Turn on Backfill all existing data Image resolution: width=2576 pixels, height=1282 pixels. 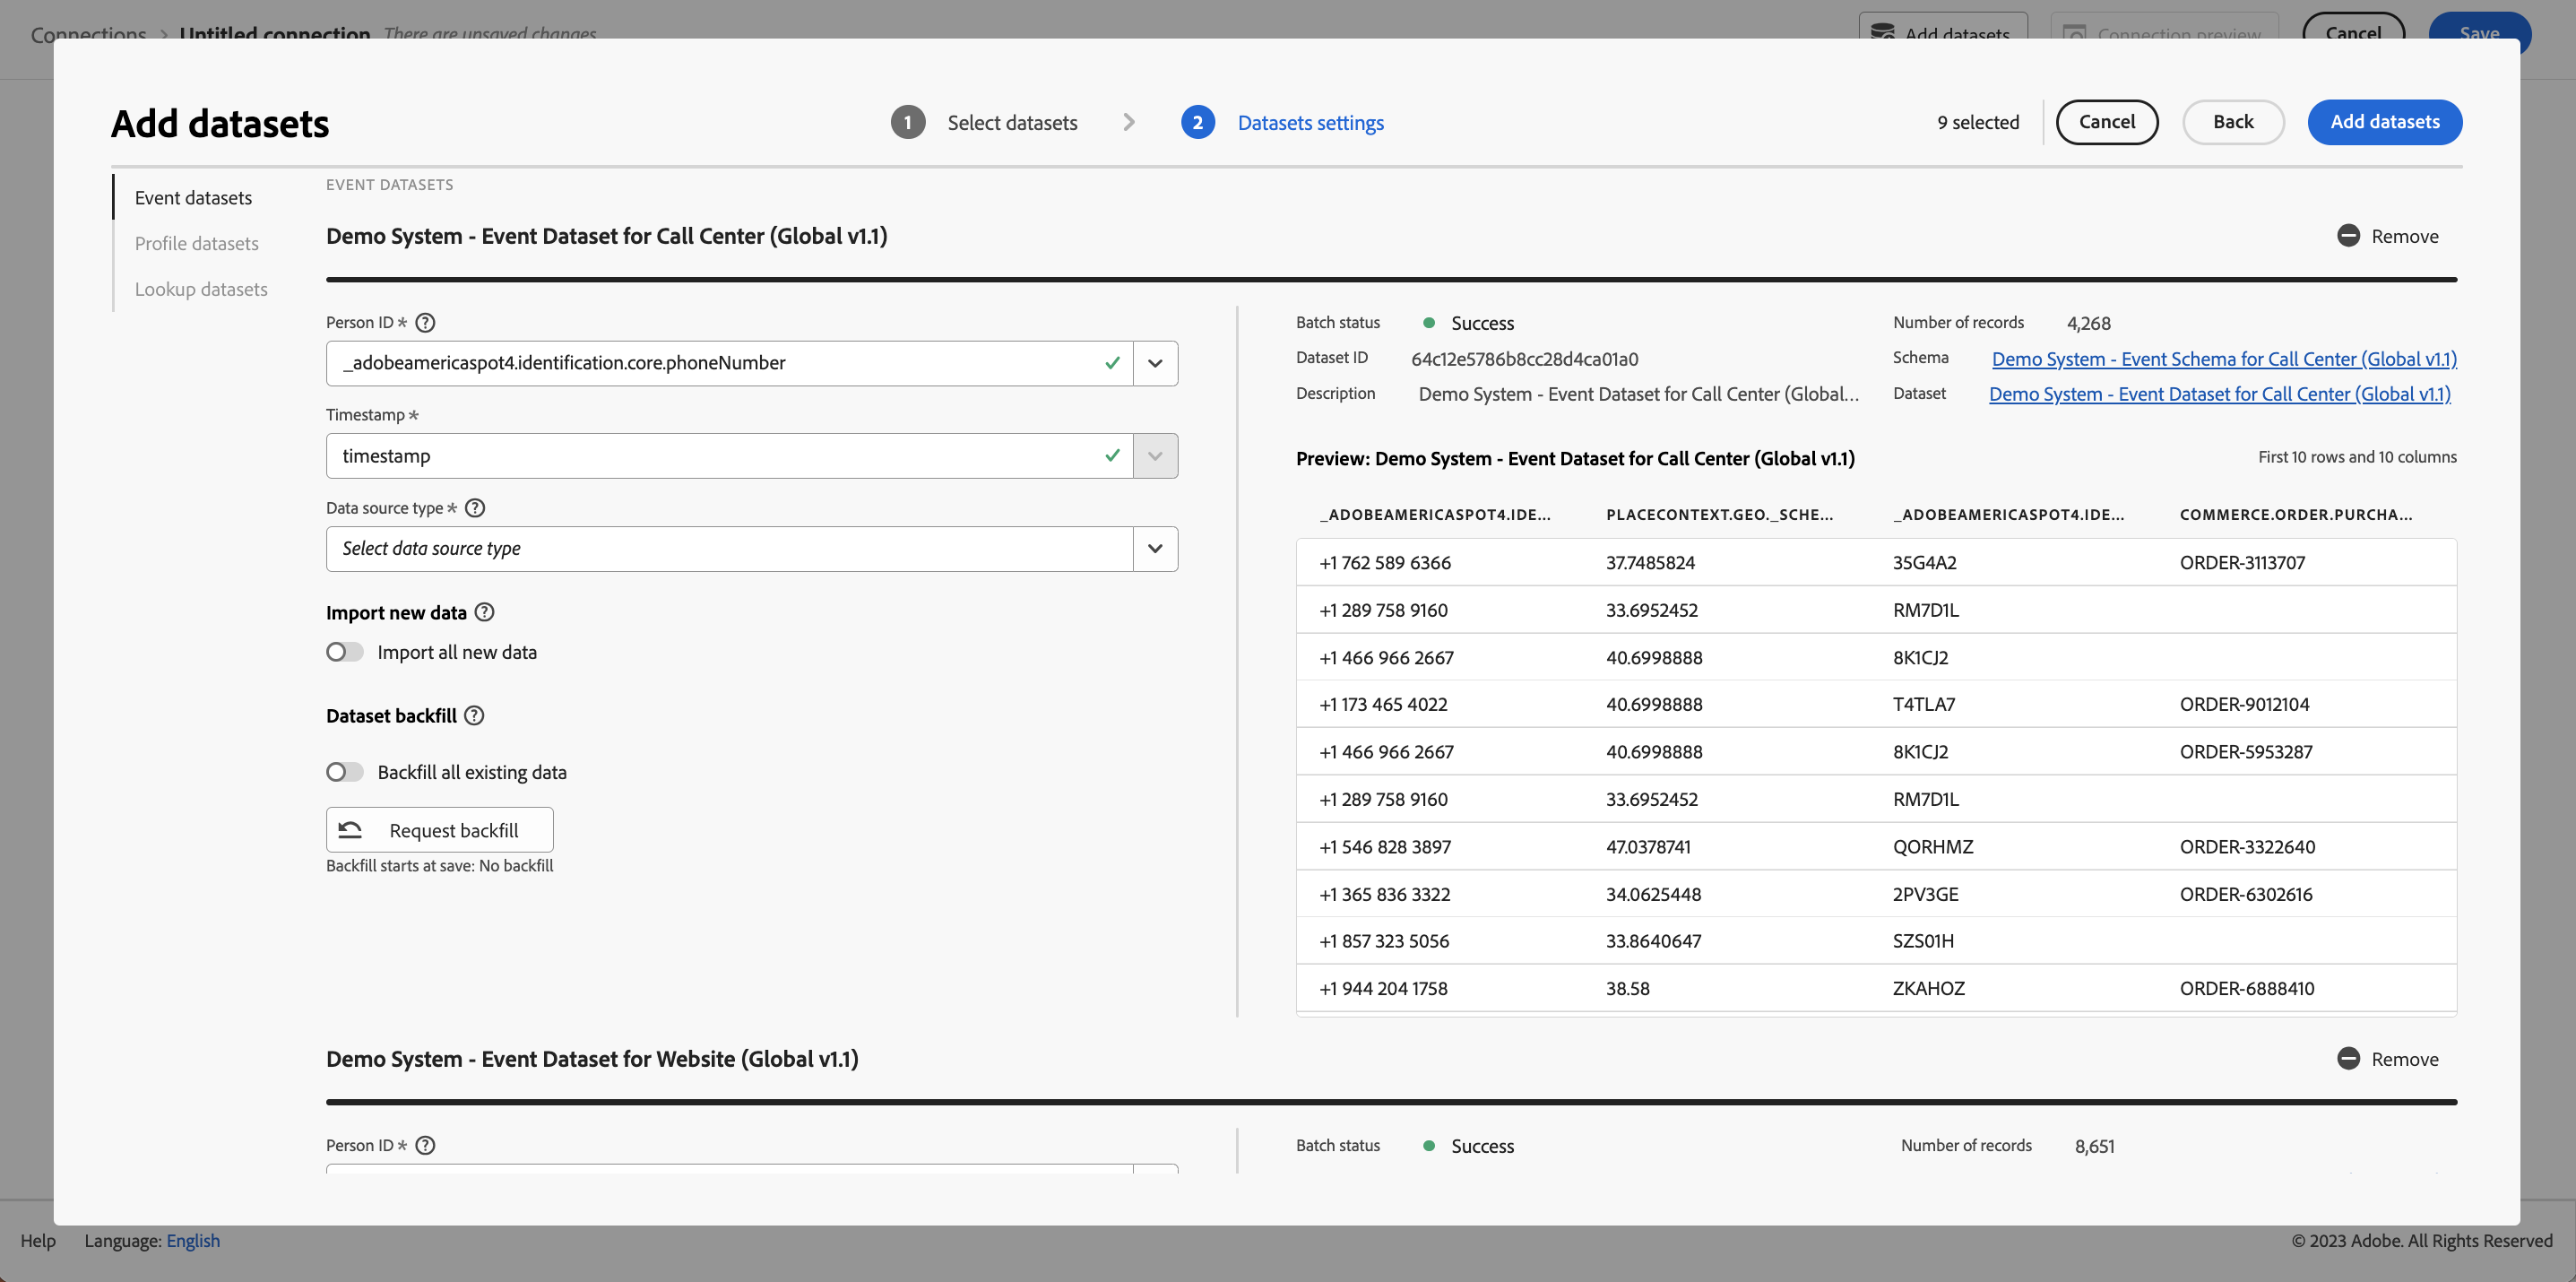pos(344,772)
